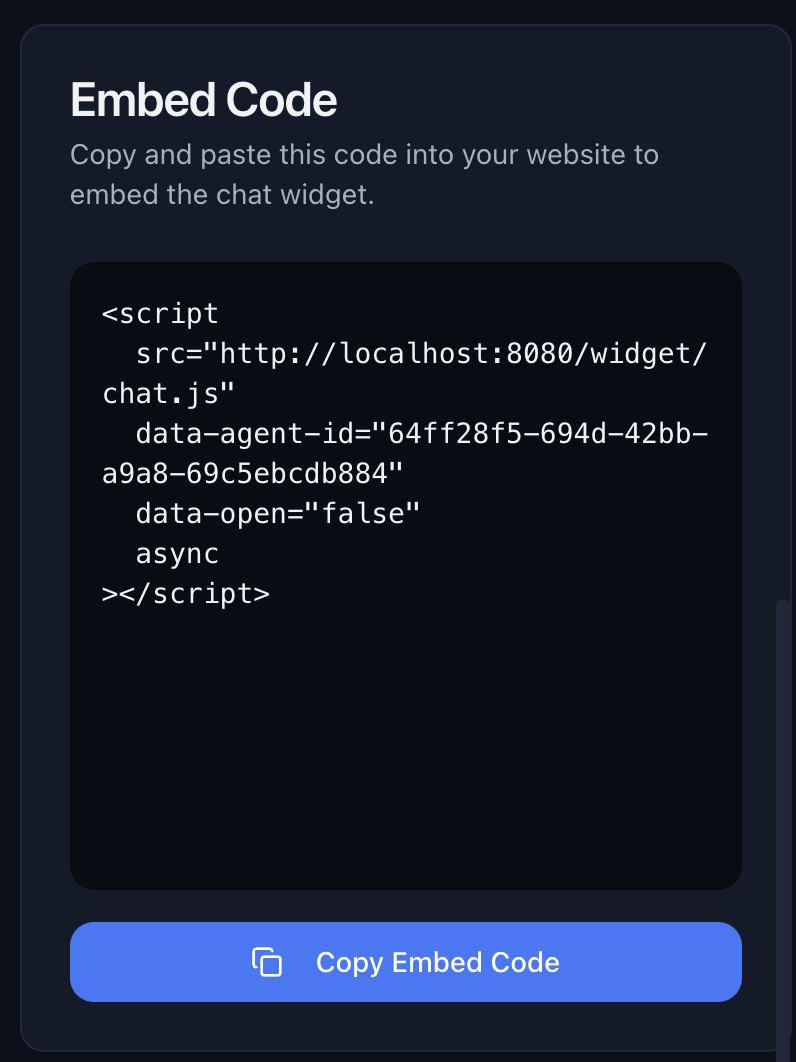Click the opening <script tag text
Viewport: 796px width, 1062px height.
(160, 313)
